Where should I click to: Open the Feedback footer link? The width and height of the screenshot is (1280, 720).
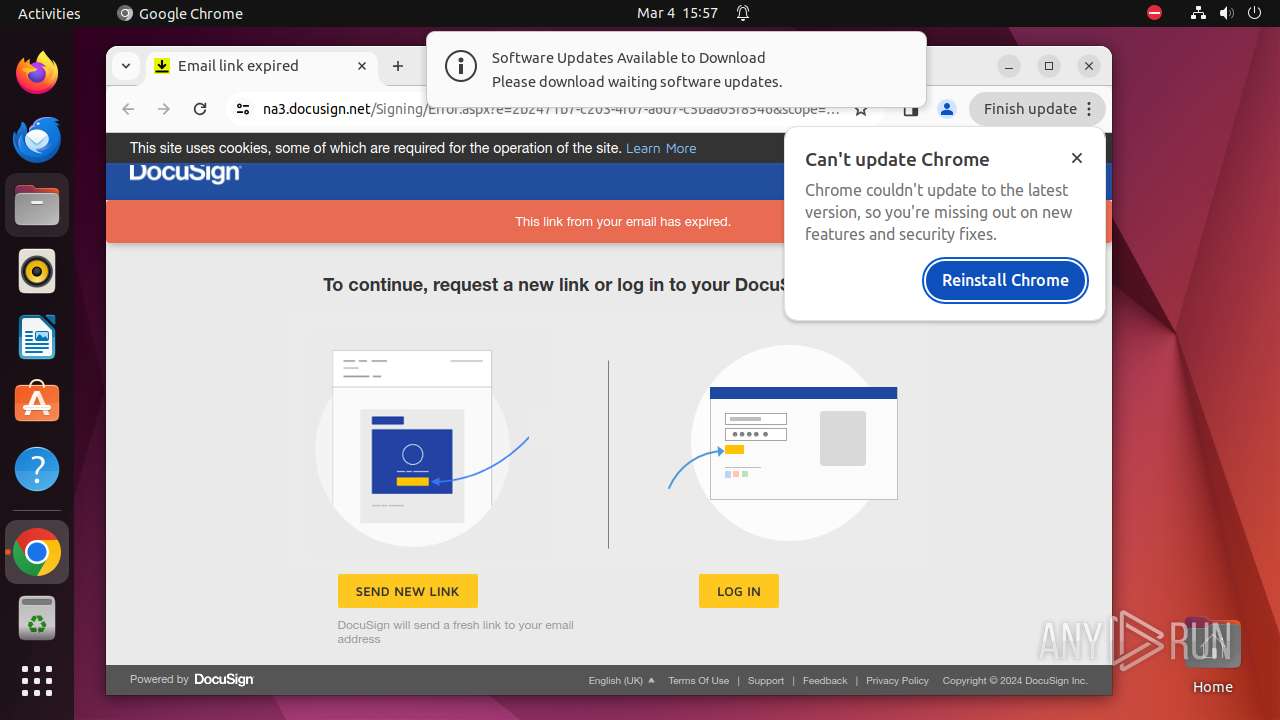coord(825,680)
